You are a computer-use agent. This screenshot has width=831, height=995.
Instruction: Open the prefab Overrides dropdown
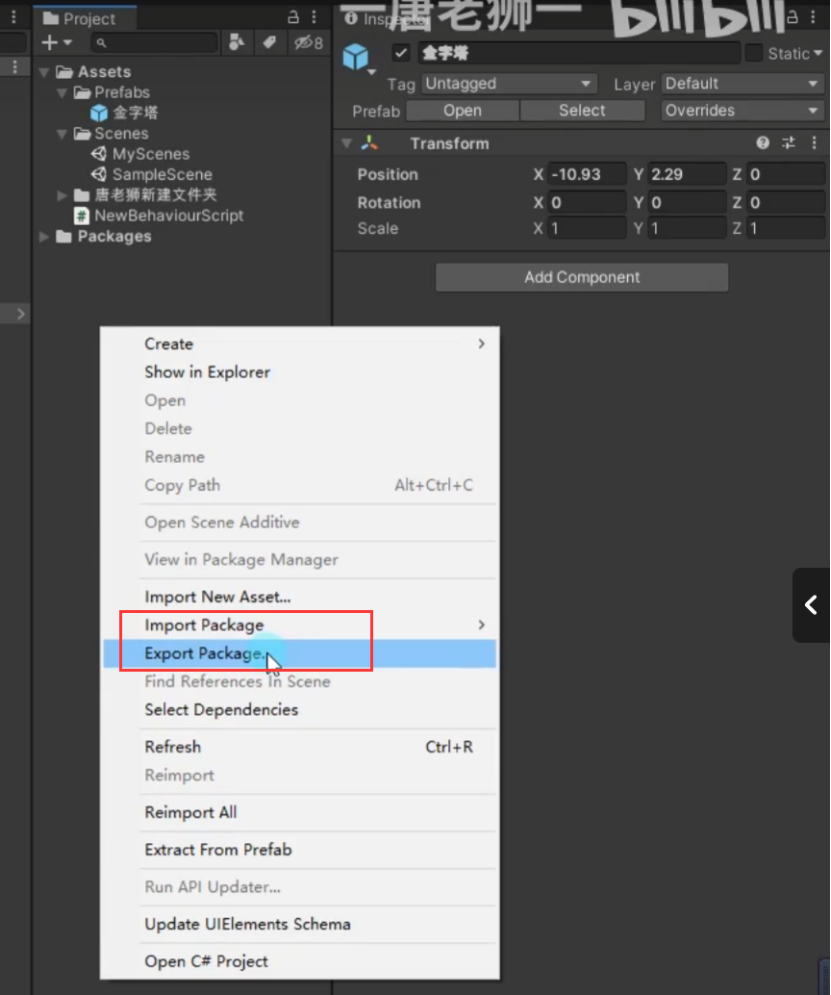click(x=743, y=110)
